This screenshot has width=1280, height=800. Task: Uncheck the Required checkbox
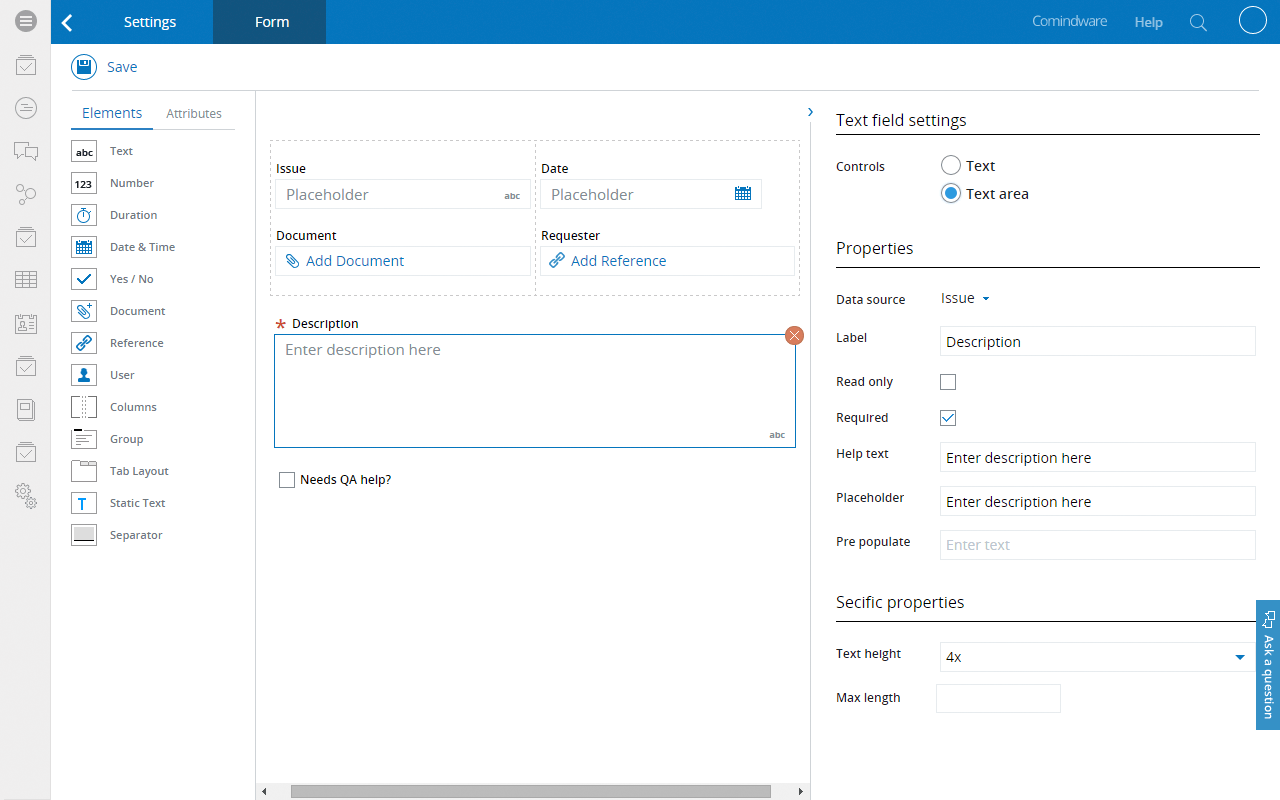pos(948,418)
